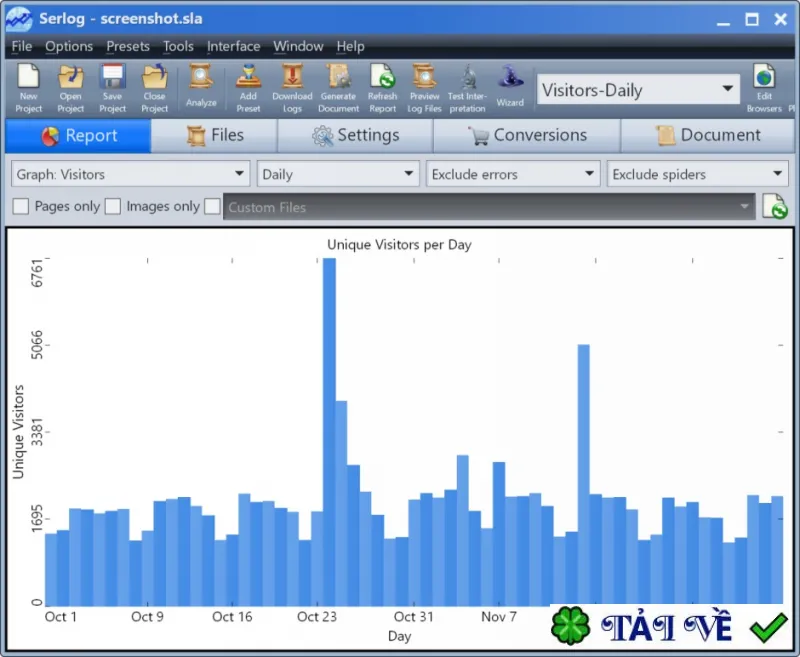Switch to the Files tab

point(214,136)
